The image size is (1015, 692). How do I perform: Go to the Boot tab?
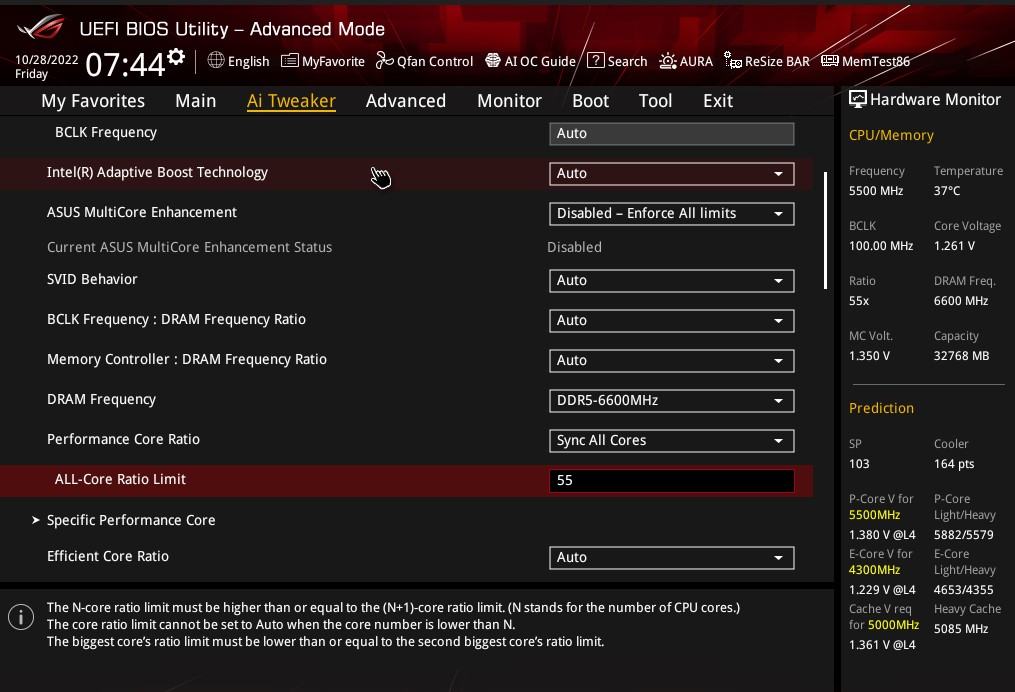[x=590, y=101]
